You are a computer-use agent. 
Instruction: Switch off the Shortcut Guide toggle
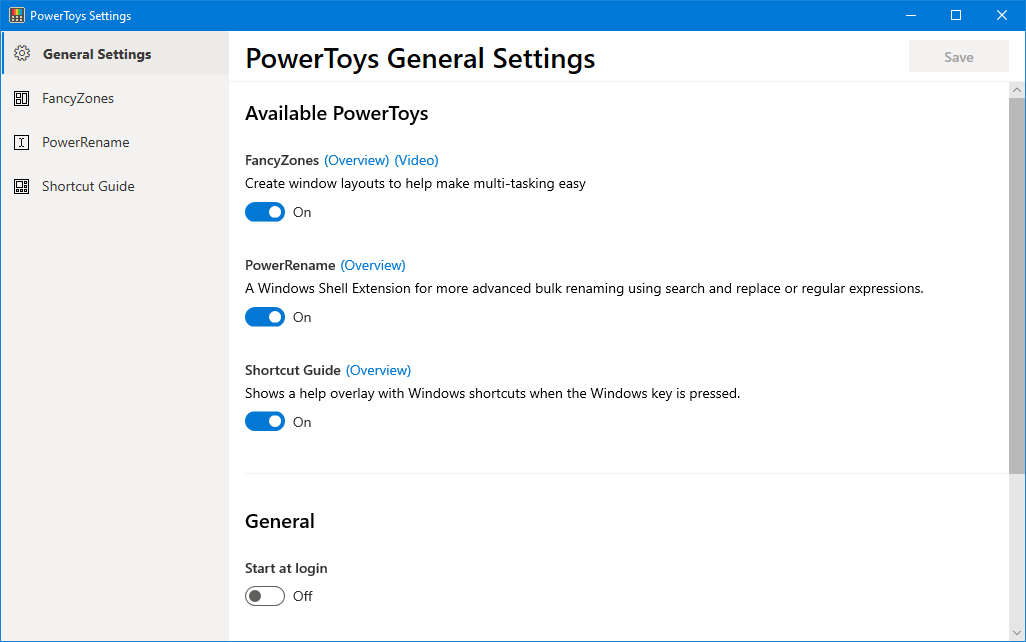point(265,421)
